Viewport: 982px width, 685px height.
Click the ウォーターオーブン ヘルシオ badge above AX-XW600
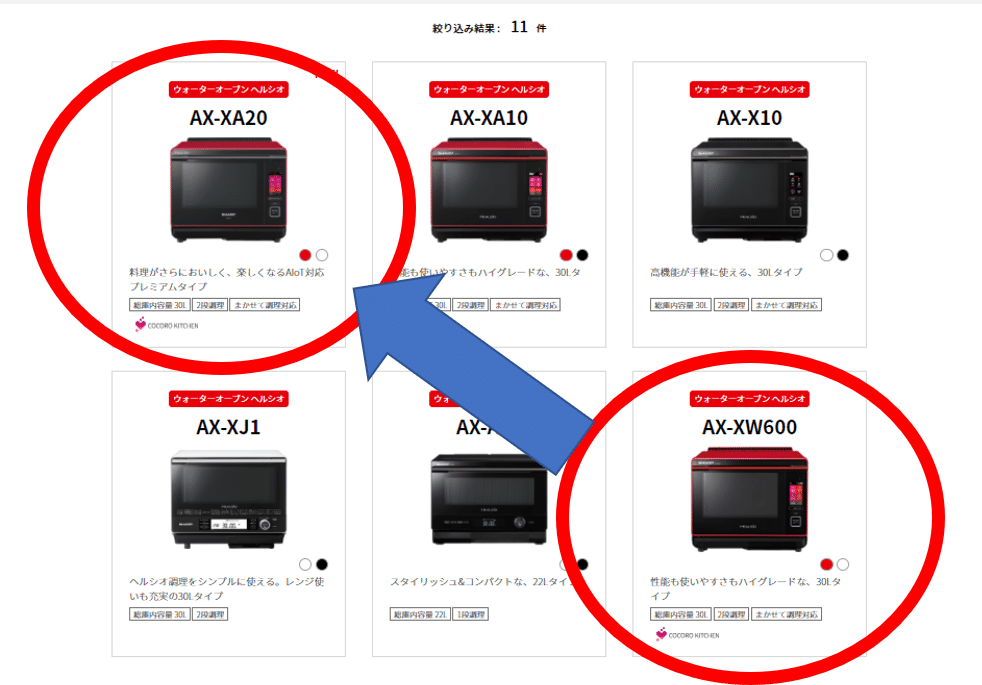750,399
